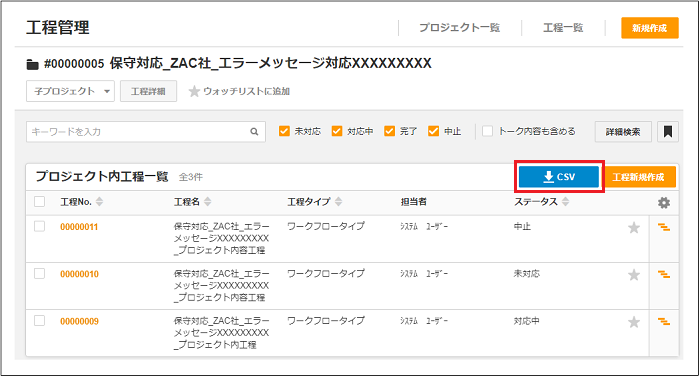Click status 対応中 in row 00000009
This screenshot has height=377, width=700.
[x=526, y=321]
